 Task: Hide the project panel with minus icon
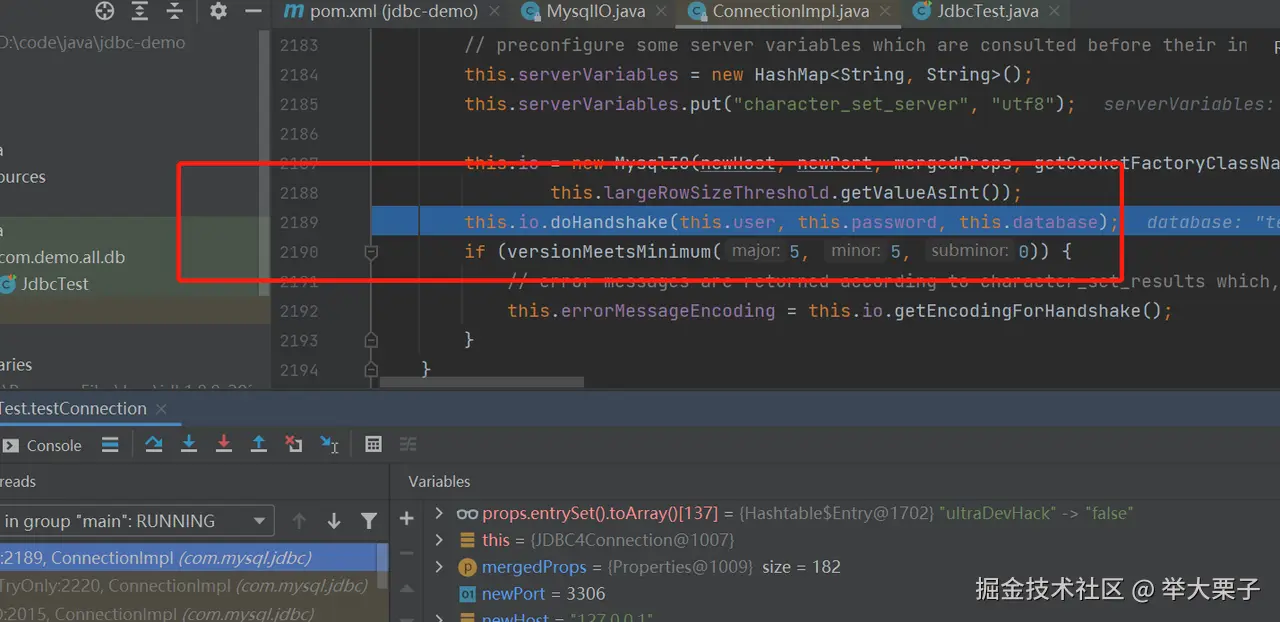pos(253,11)
